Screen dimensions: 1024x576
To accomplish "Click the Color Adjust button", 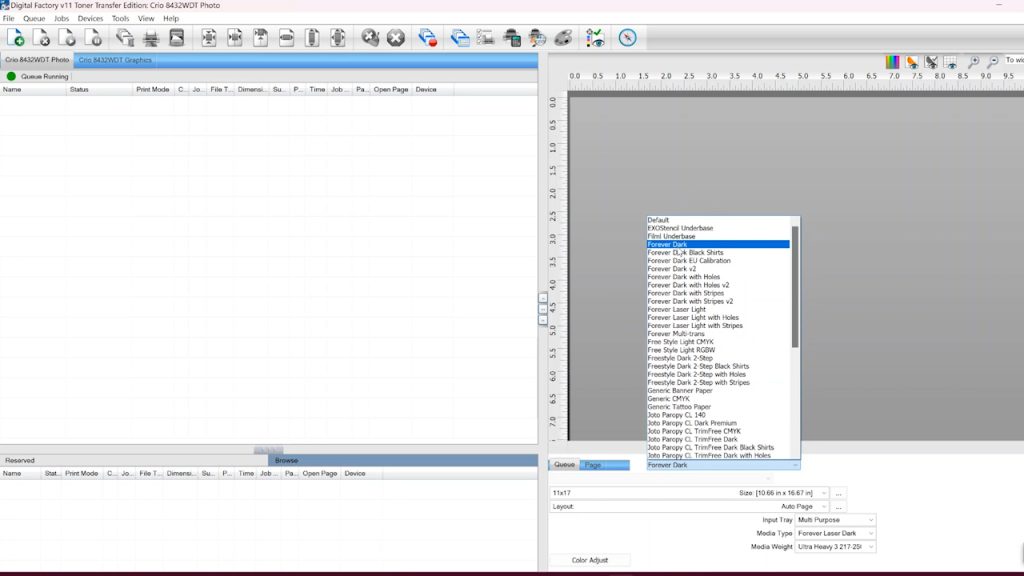I will [589, 560].
